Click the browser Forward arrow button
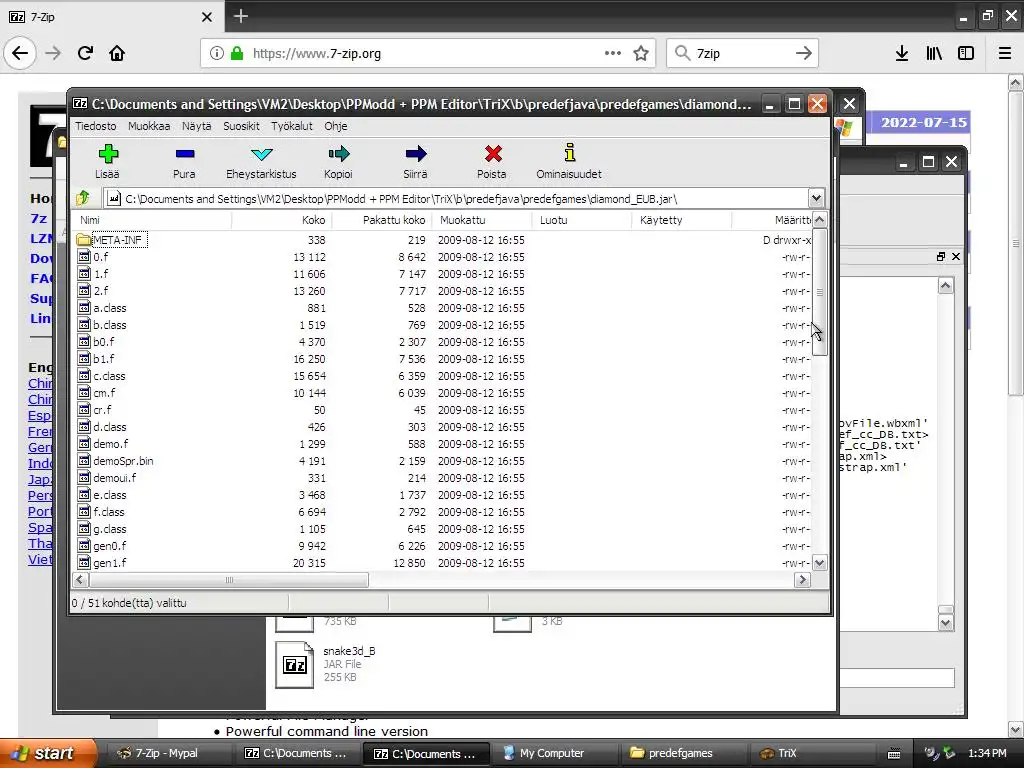The height and width of the screenshot is (768, 1024). [53, 53]
